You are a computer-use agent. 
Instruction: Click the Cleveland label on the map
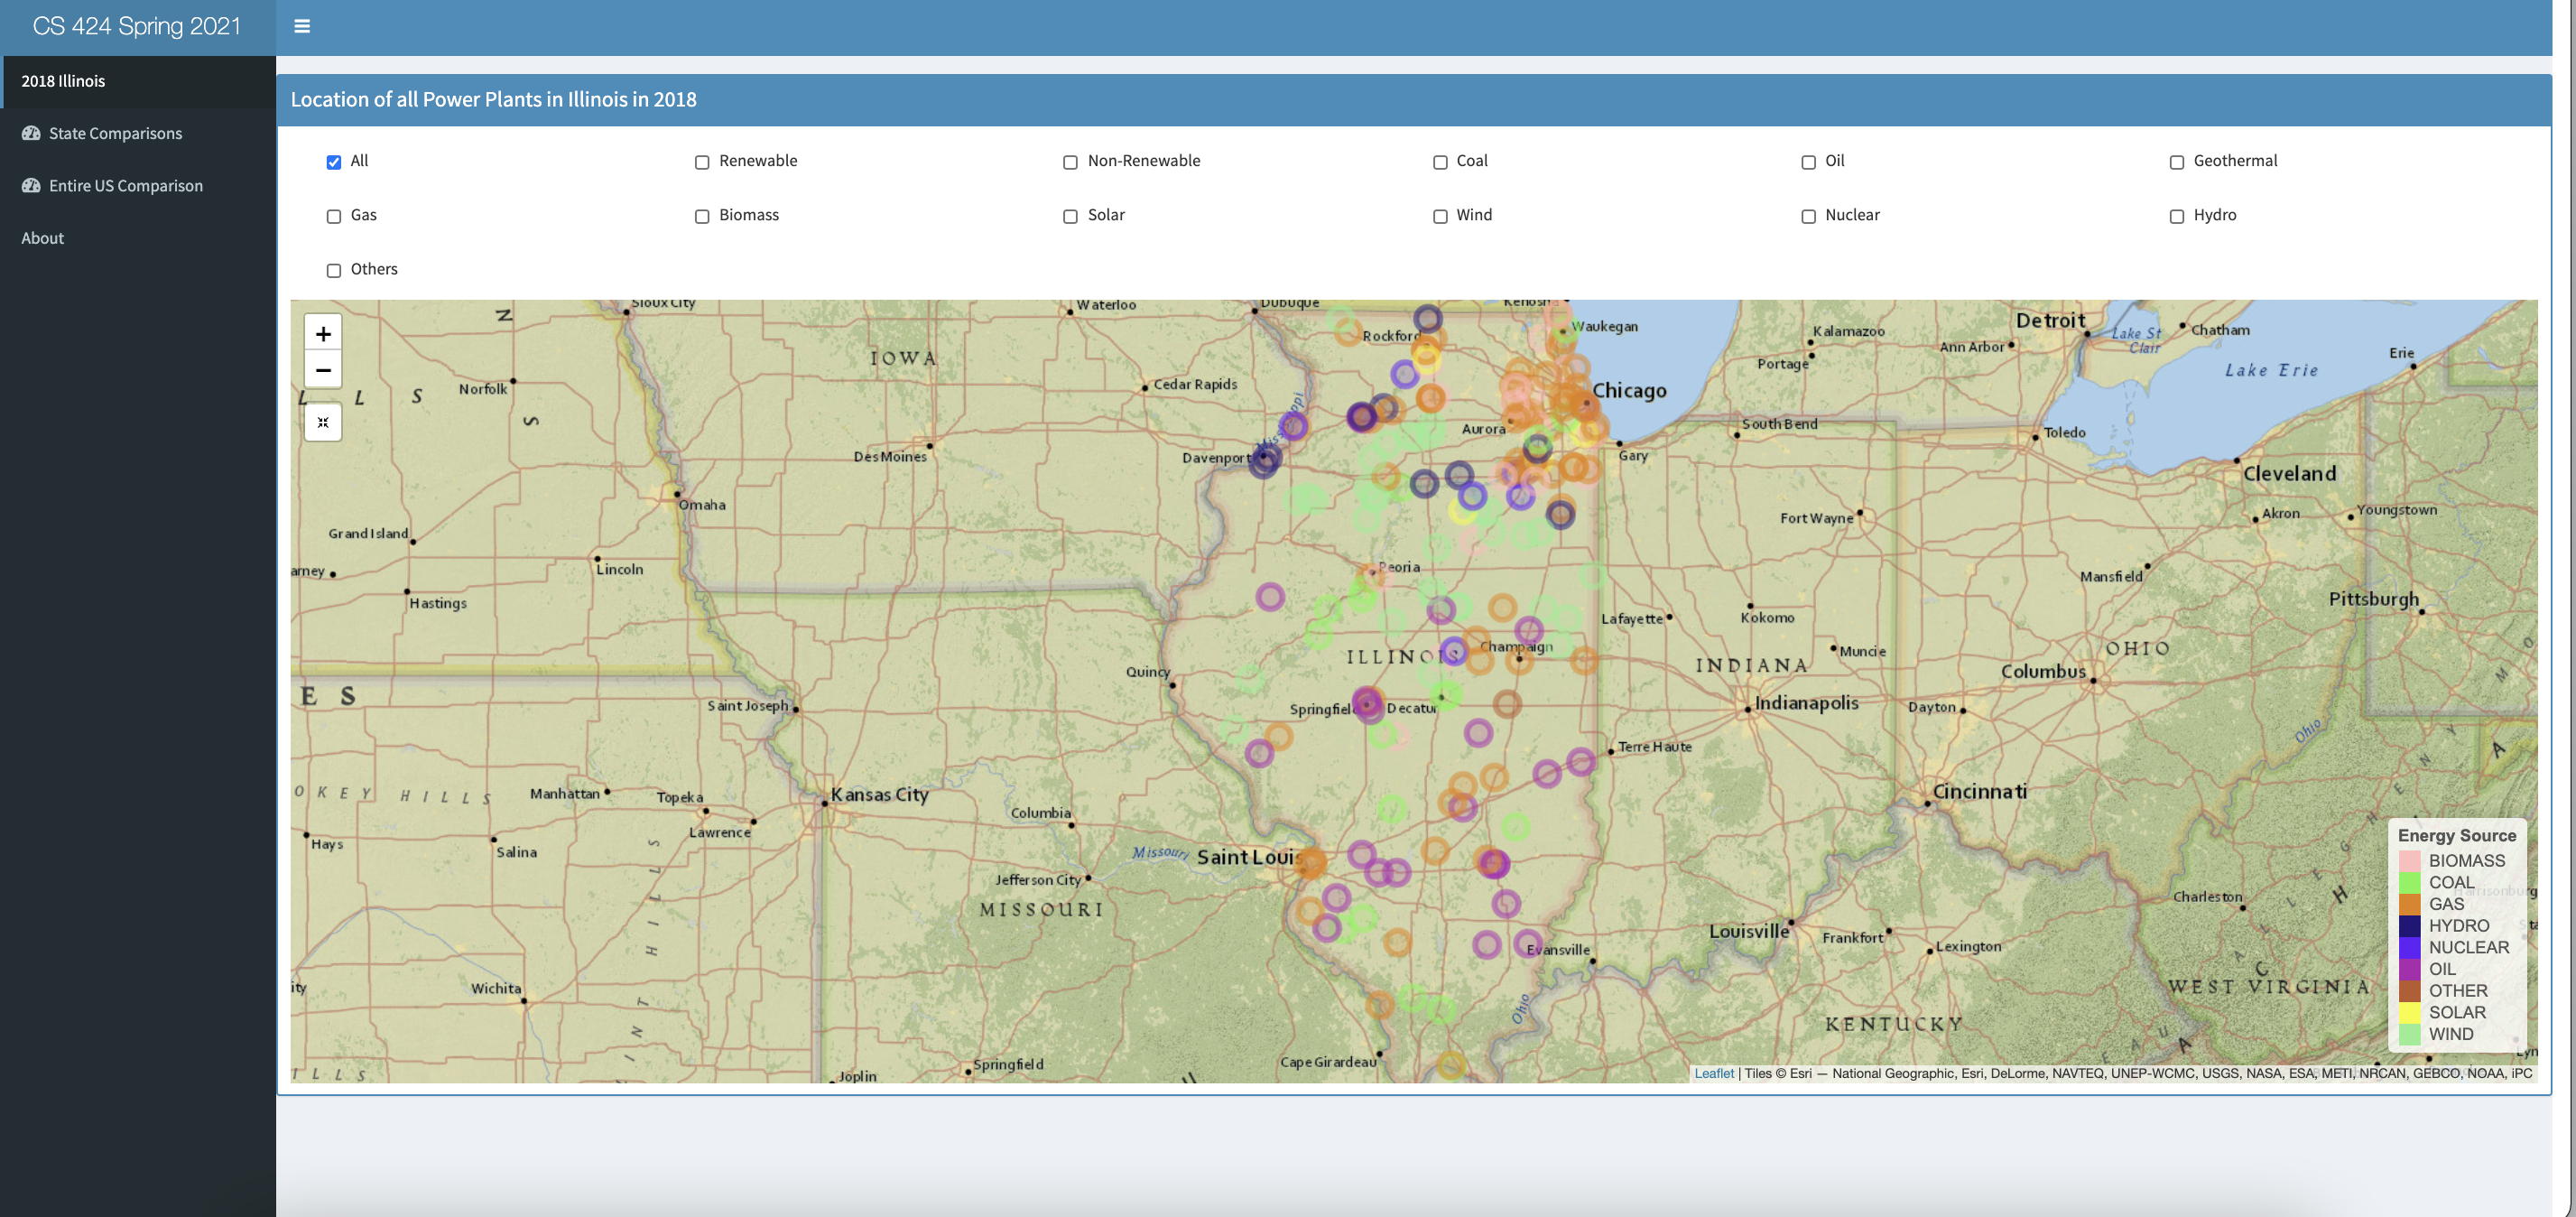2289,474
